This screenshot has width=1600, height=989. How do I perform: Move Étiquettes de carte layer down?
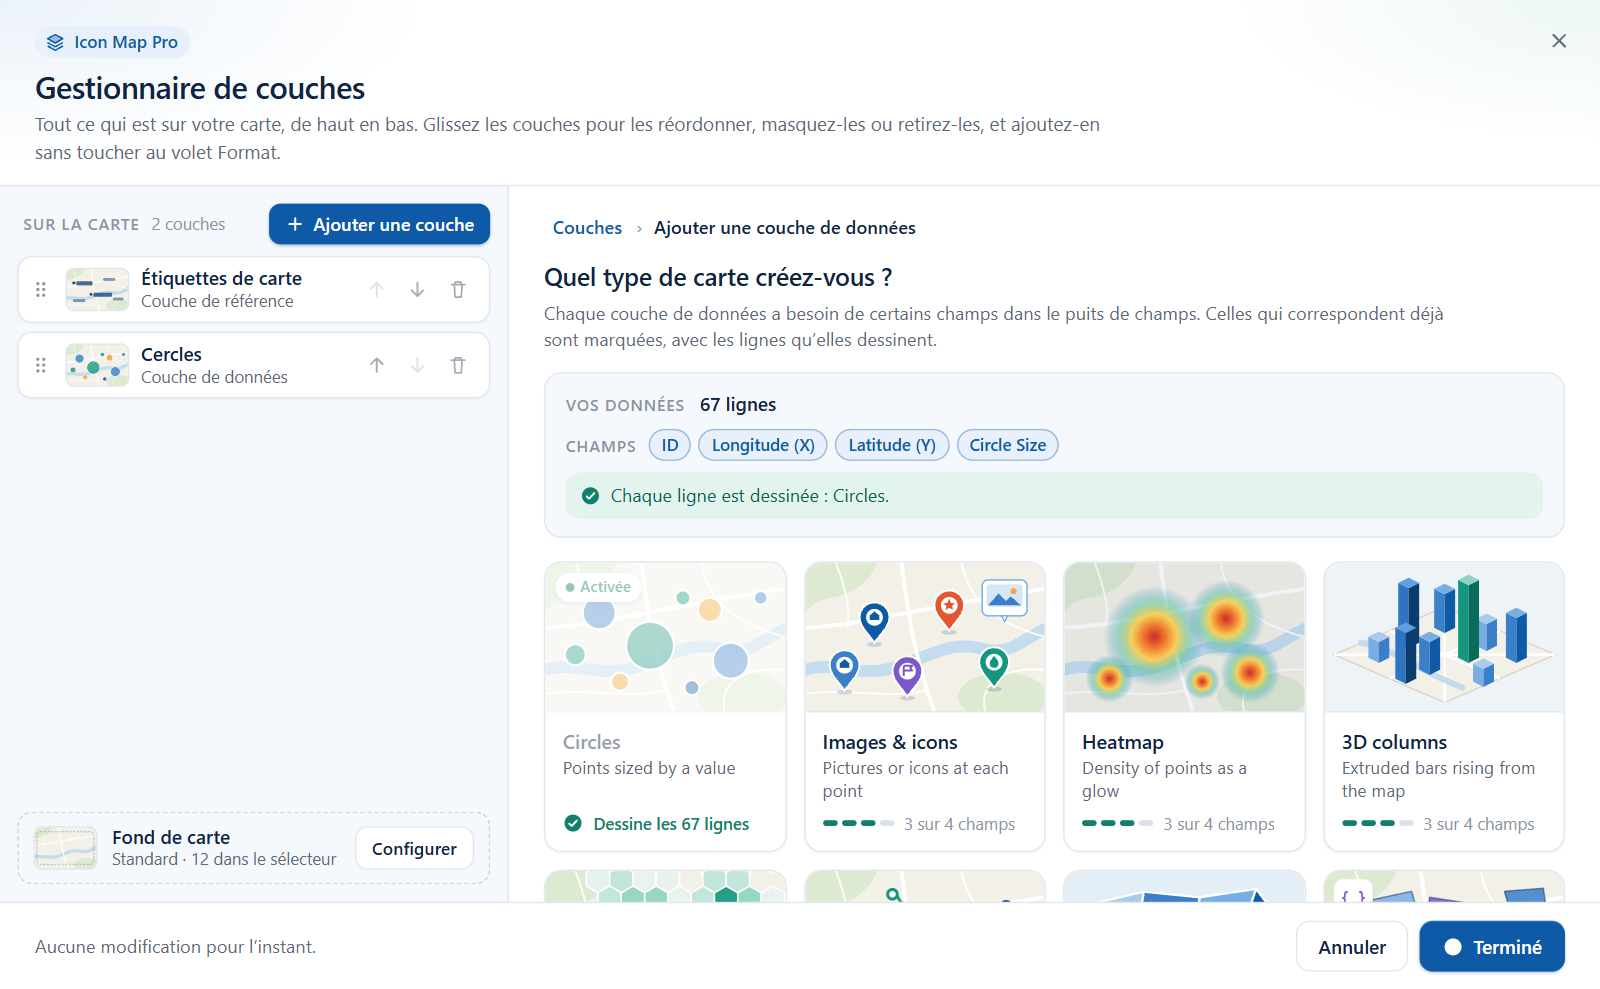tap(417, 290)
